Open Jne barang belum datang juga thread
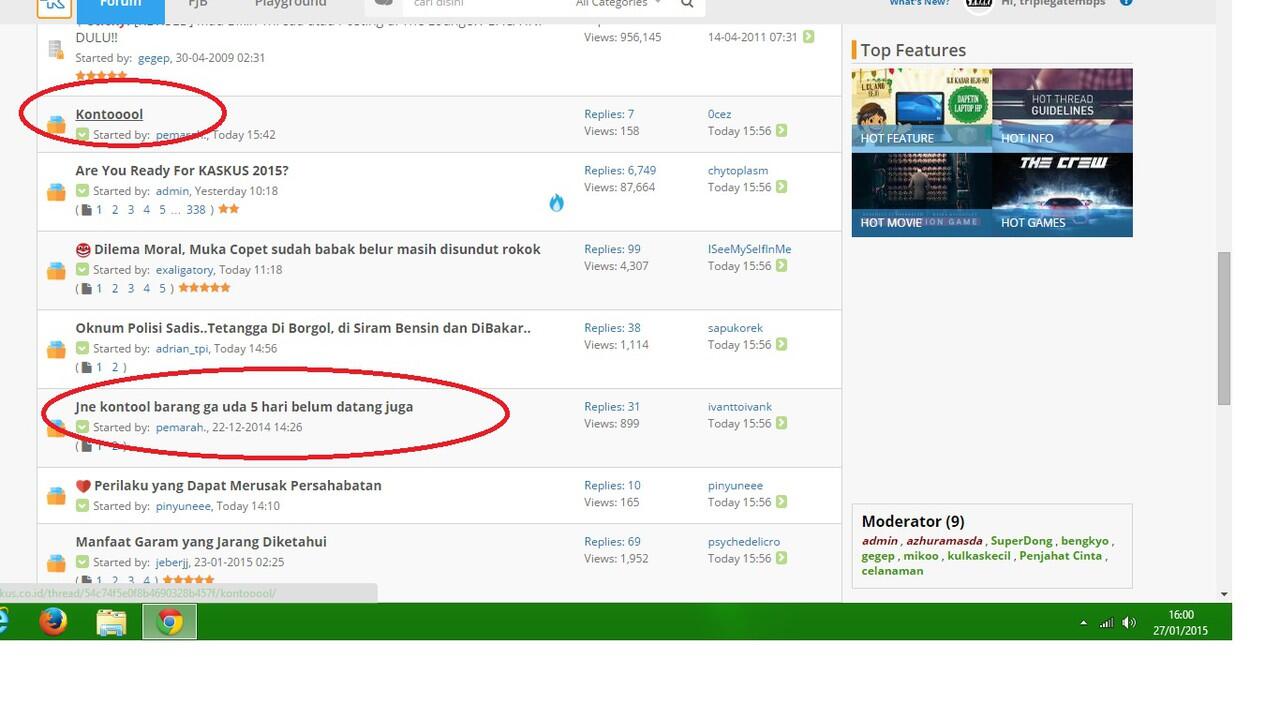The height and width of the screenshot is (720, 1280). (244, 406)
